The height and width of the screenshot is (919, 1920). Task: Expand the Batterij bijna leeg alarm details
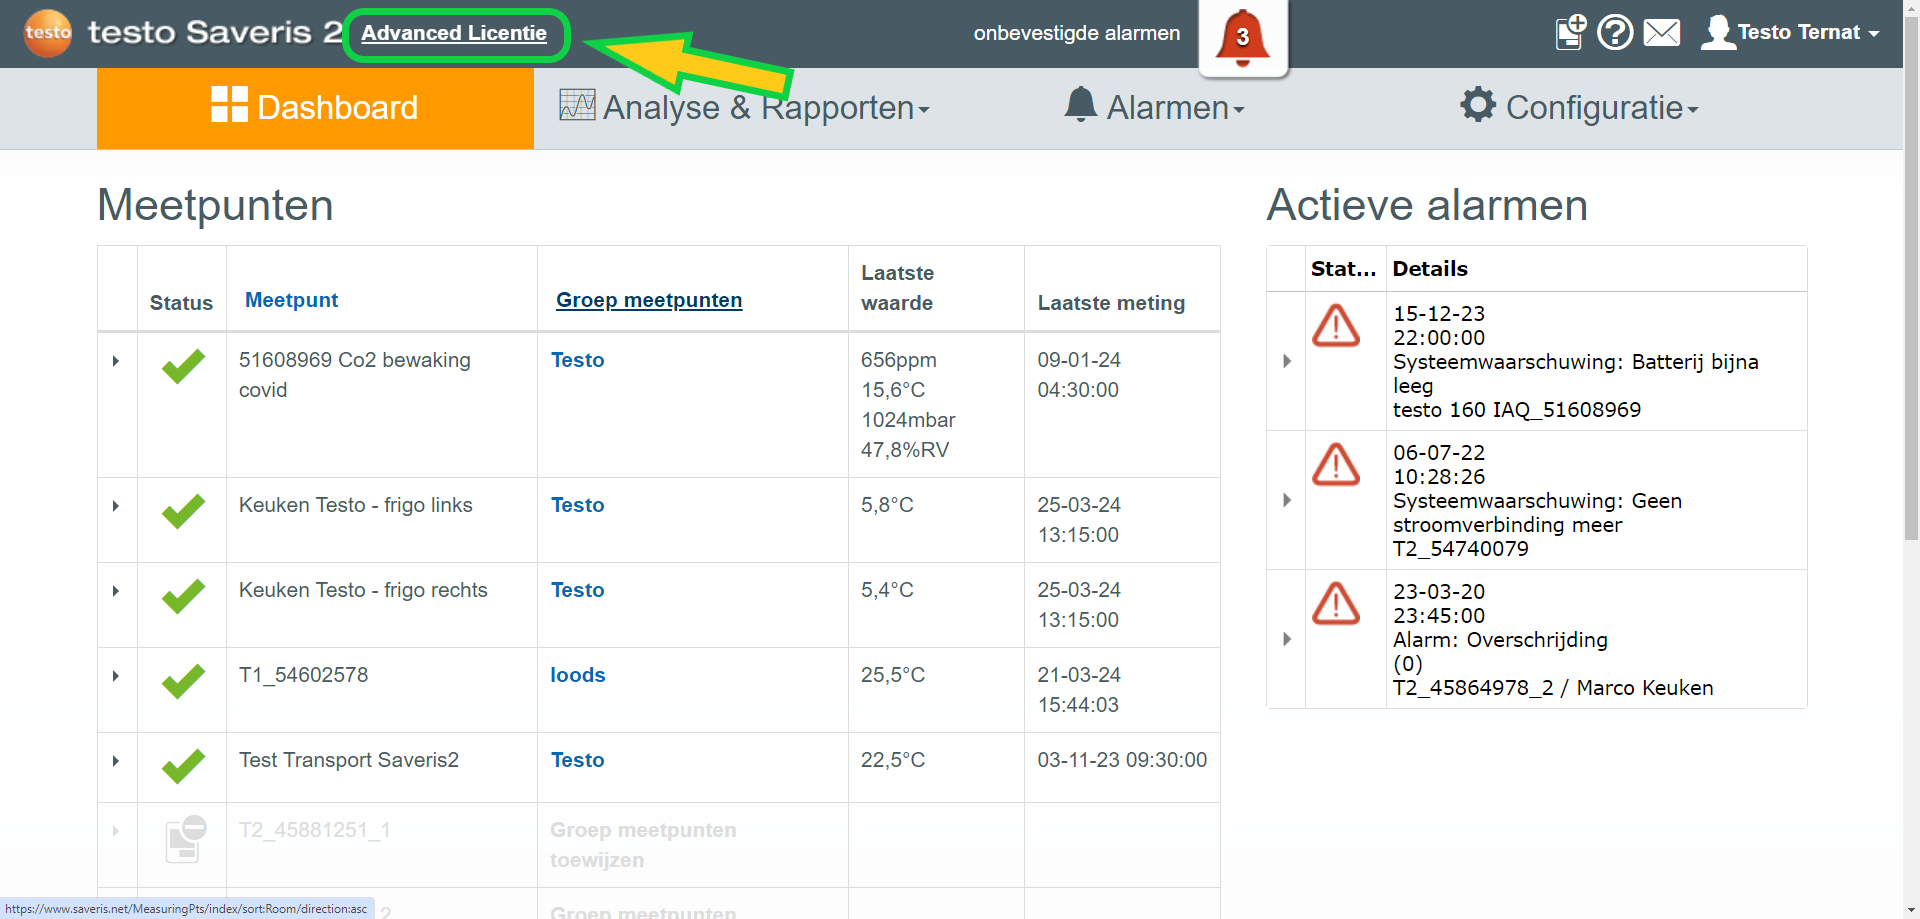click(x=1287, y=361)
